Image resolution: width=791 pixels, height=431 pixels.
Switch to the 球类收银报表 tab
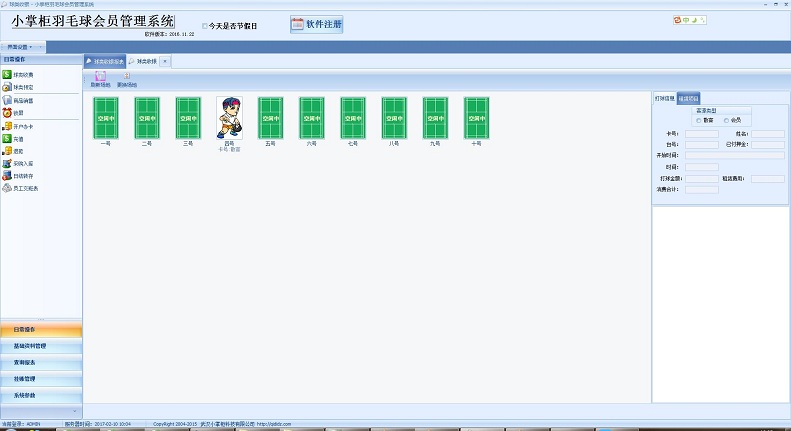pos(105,61)
